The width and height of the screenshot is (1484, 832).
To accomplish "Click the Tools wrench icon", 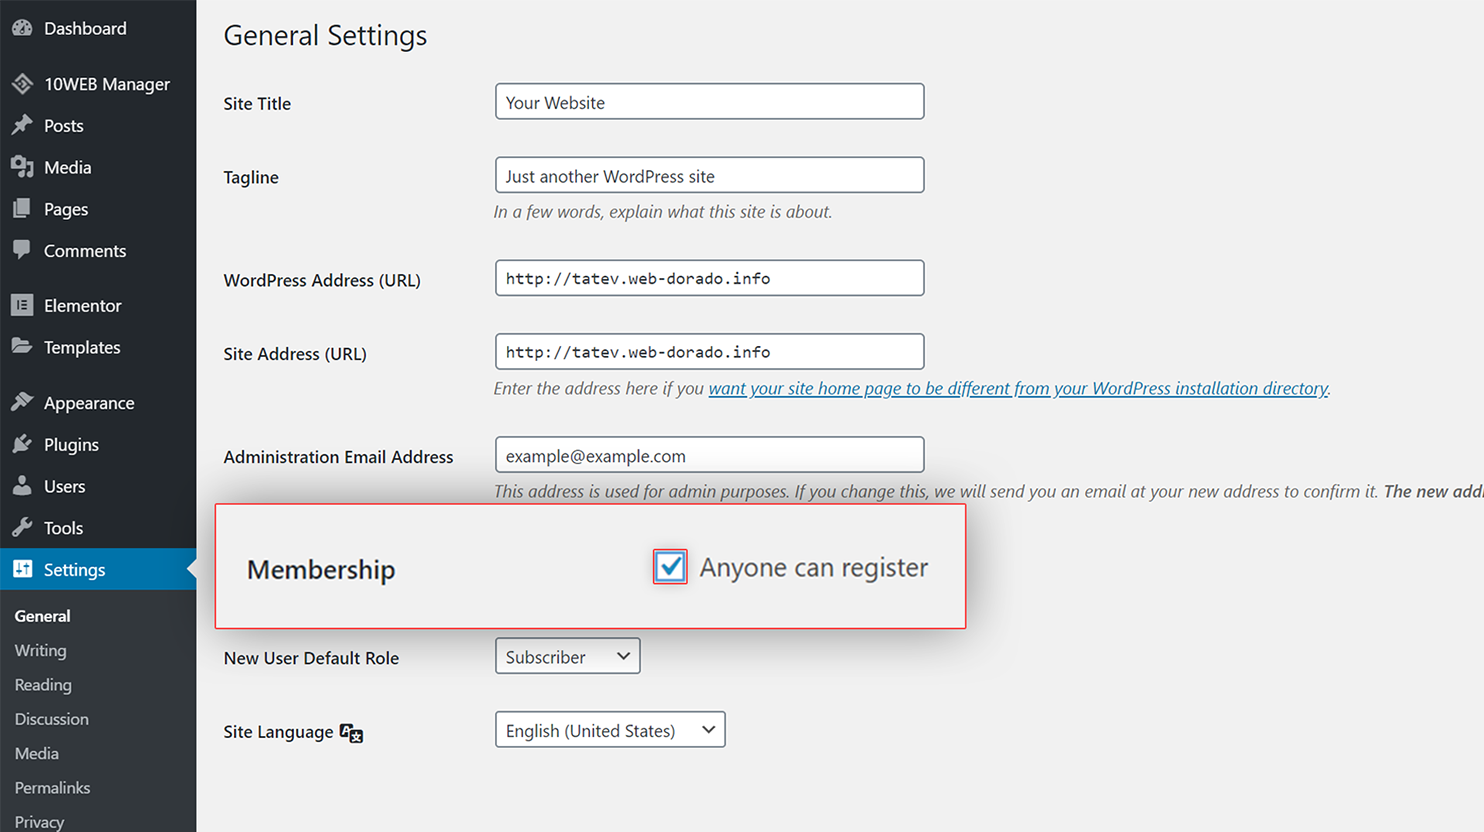I will pyautogui.click(x=22, y=527).
